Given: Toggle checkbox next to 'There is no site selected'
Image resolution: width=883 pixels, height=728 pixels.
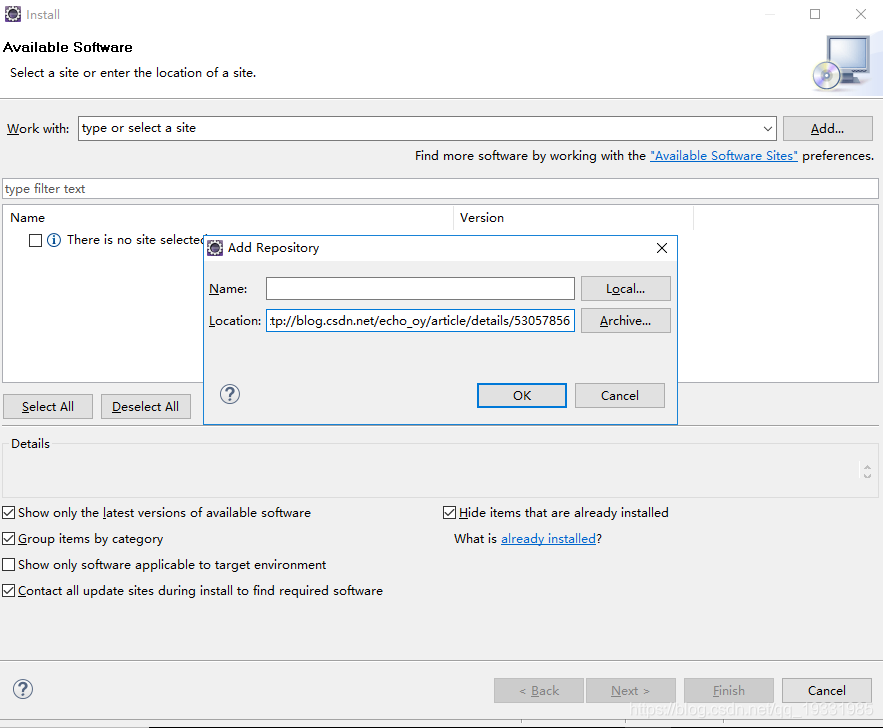Looking at the screenshot, I should point(35,240).
